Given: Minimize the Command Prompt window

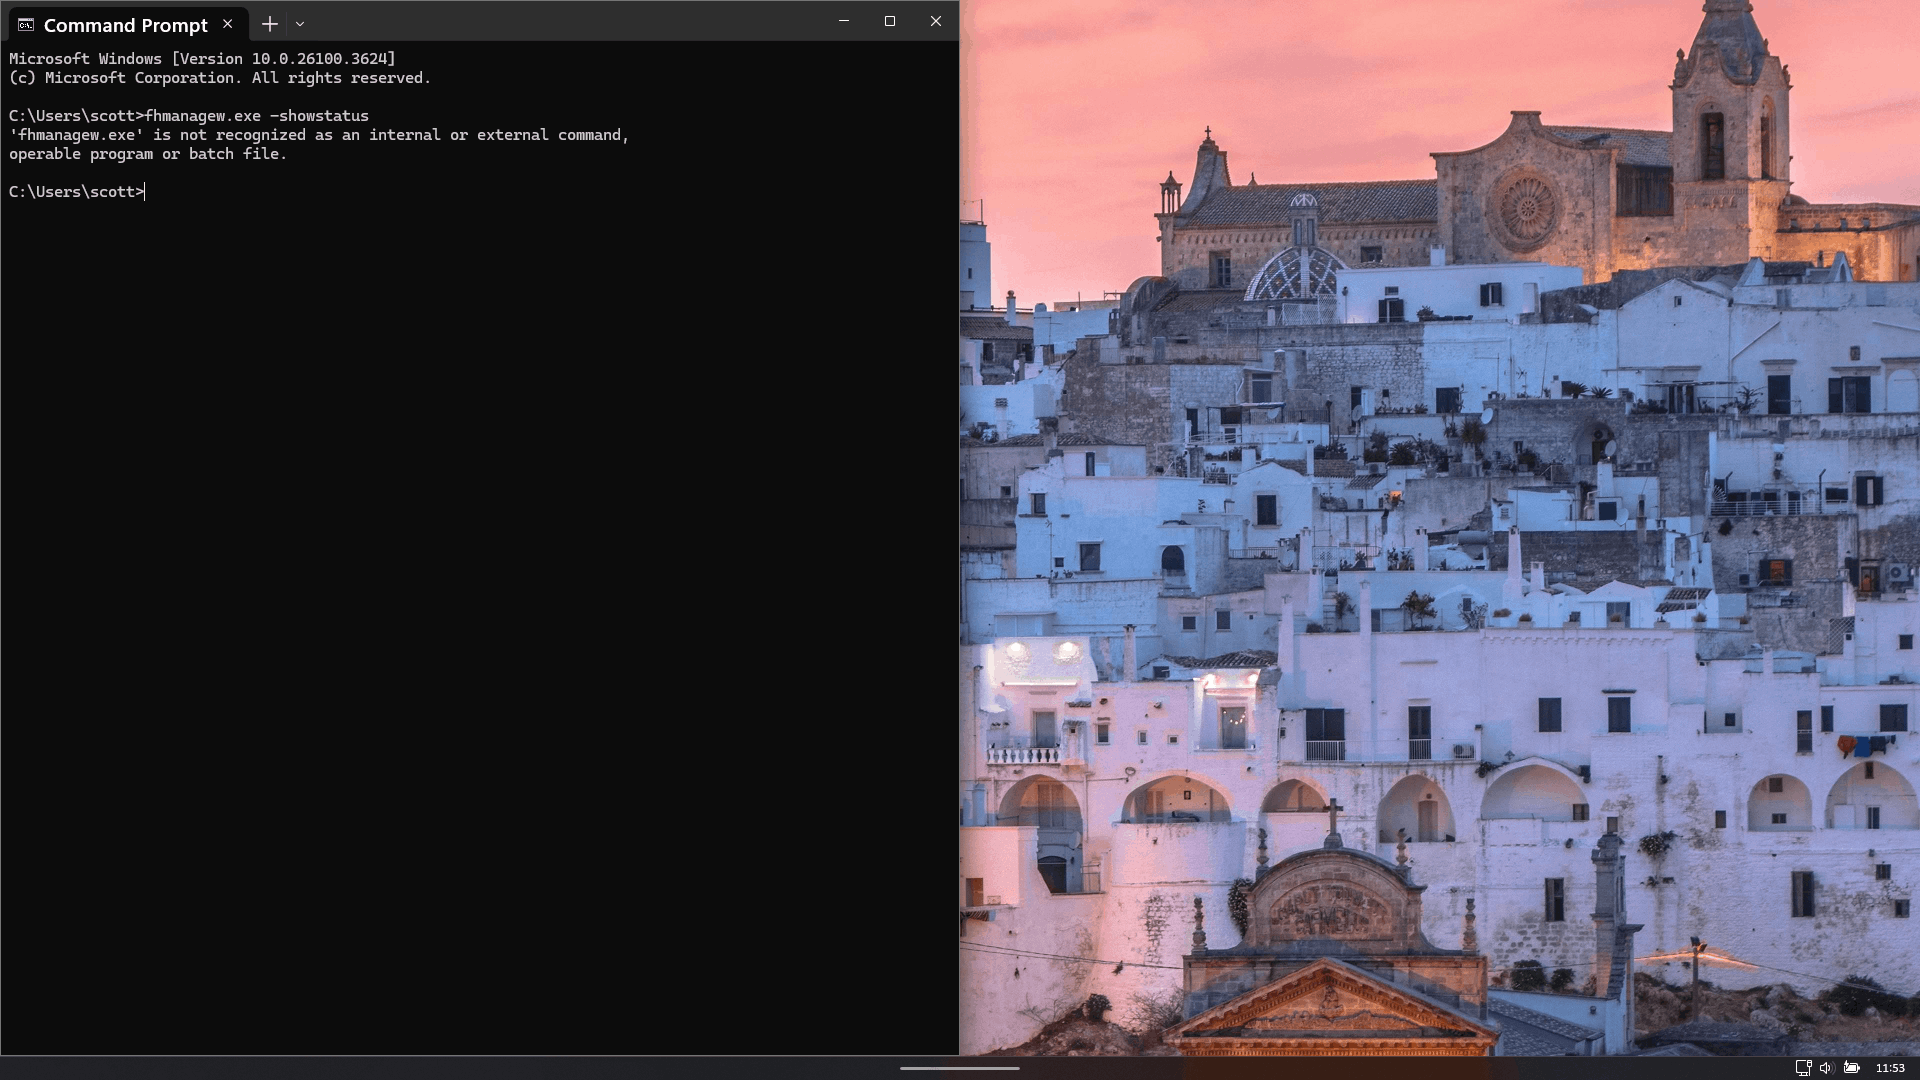Looking at the screenshot, I should [x=844, y=21].
